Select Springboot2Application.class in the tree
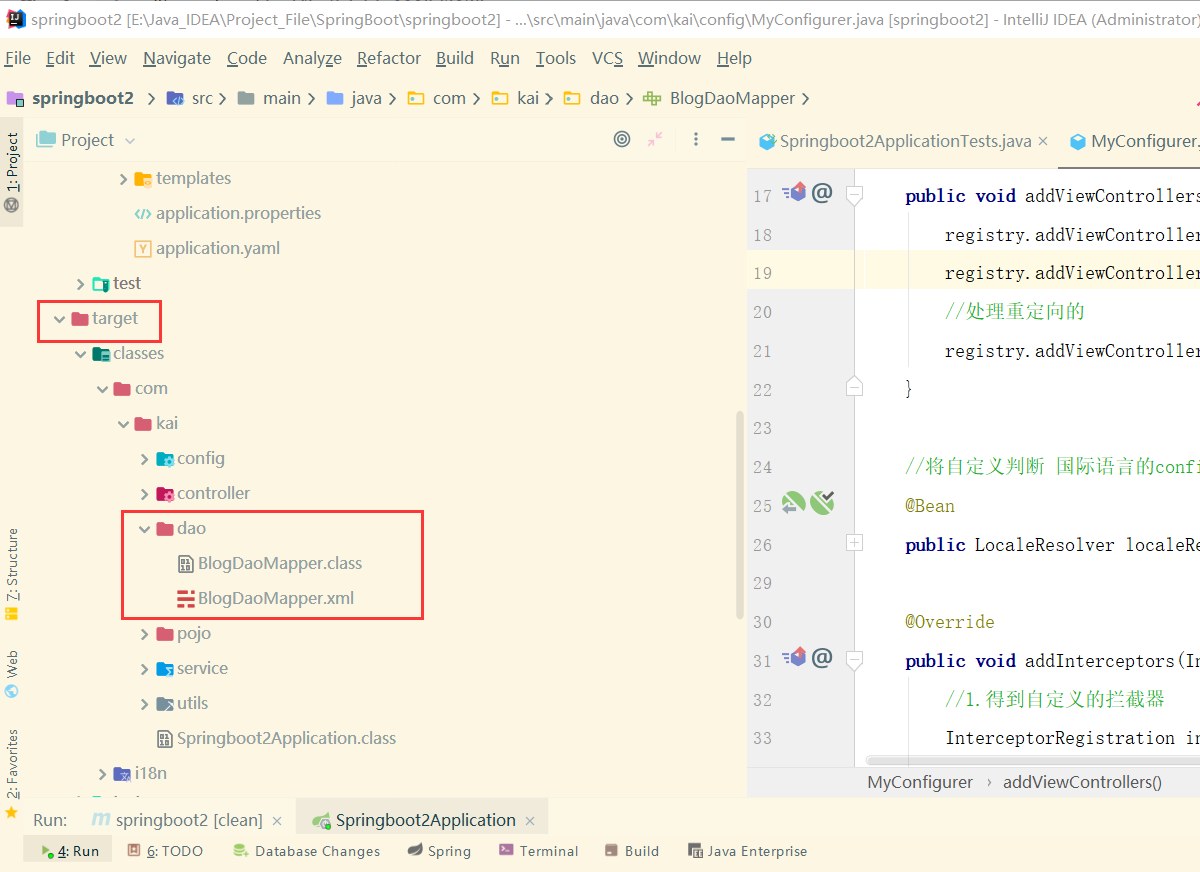 276,738
